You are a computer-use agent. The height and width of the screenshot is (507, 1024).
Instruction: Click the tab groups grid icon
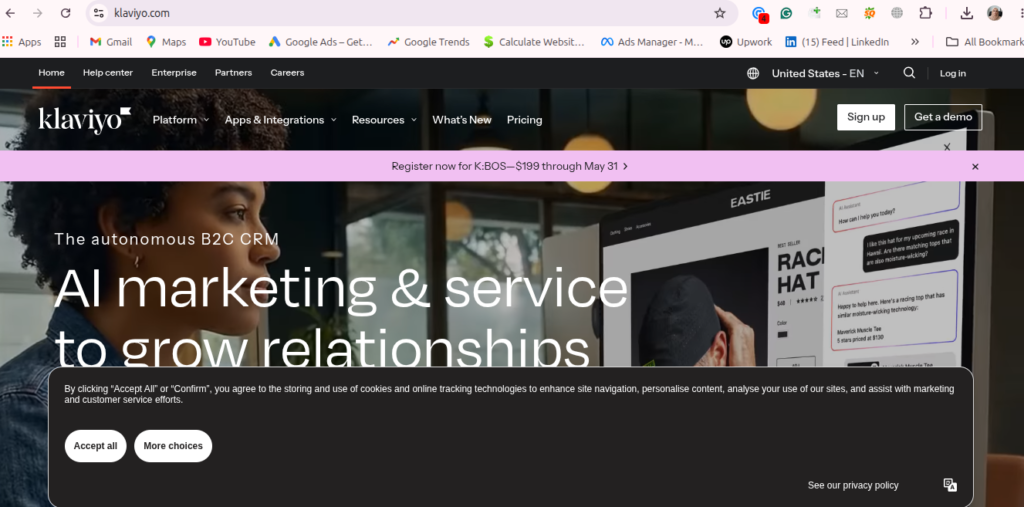point(60,42)
